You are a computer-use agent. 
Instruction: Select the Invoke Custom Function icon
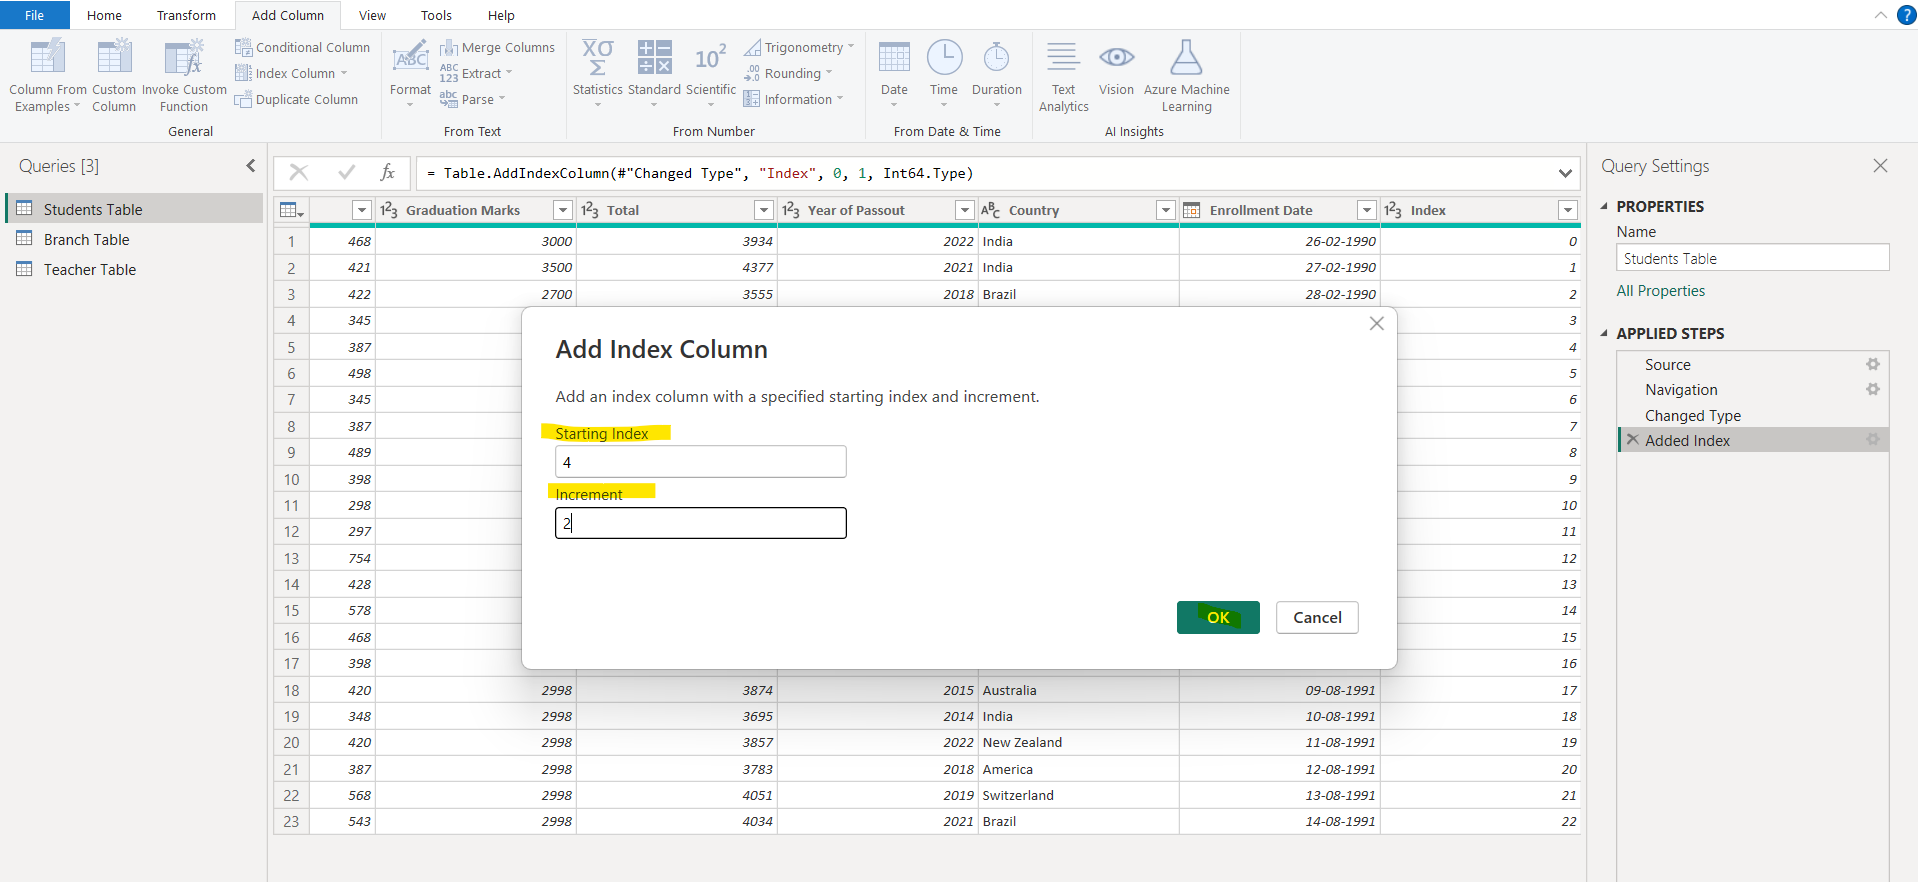(184, 58)
